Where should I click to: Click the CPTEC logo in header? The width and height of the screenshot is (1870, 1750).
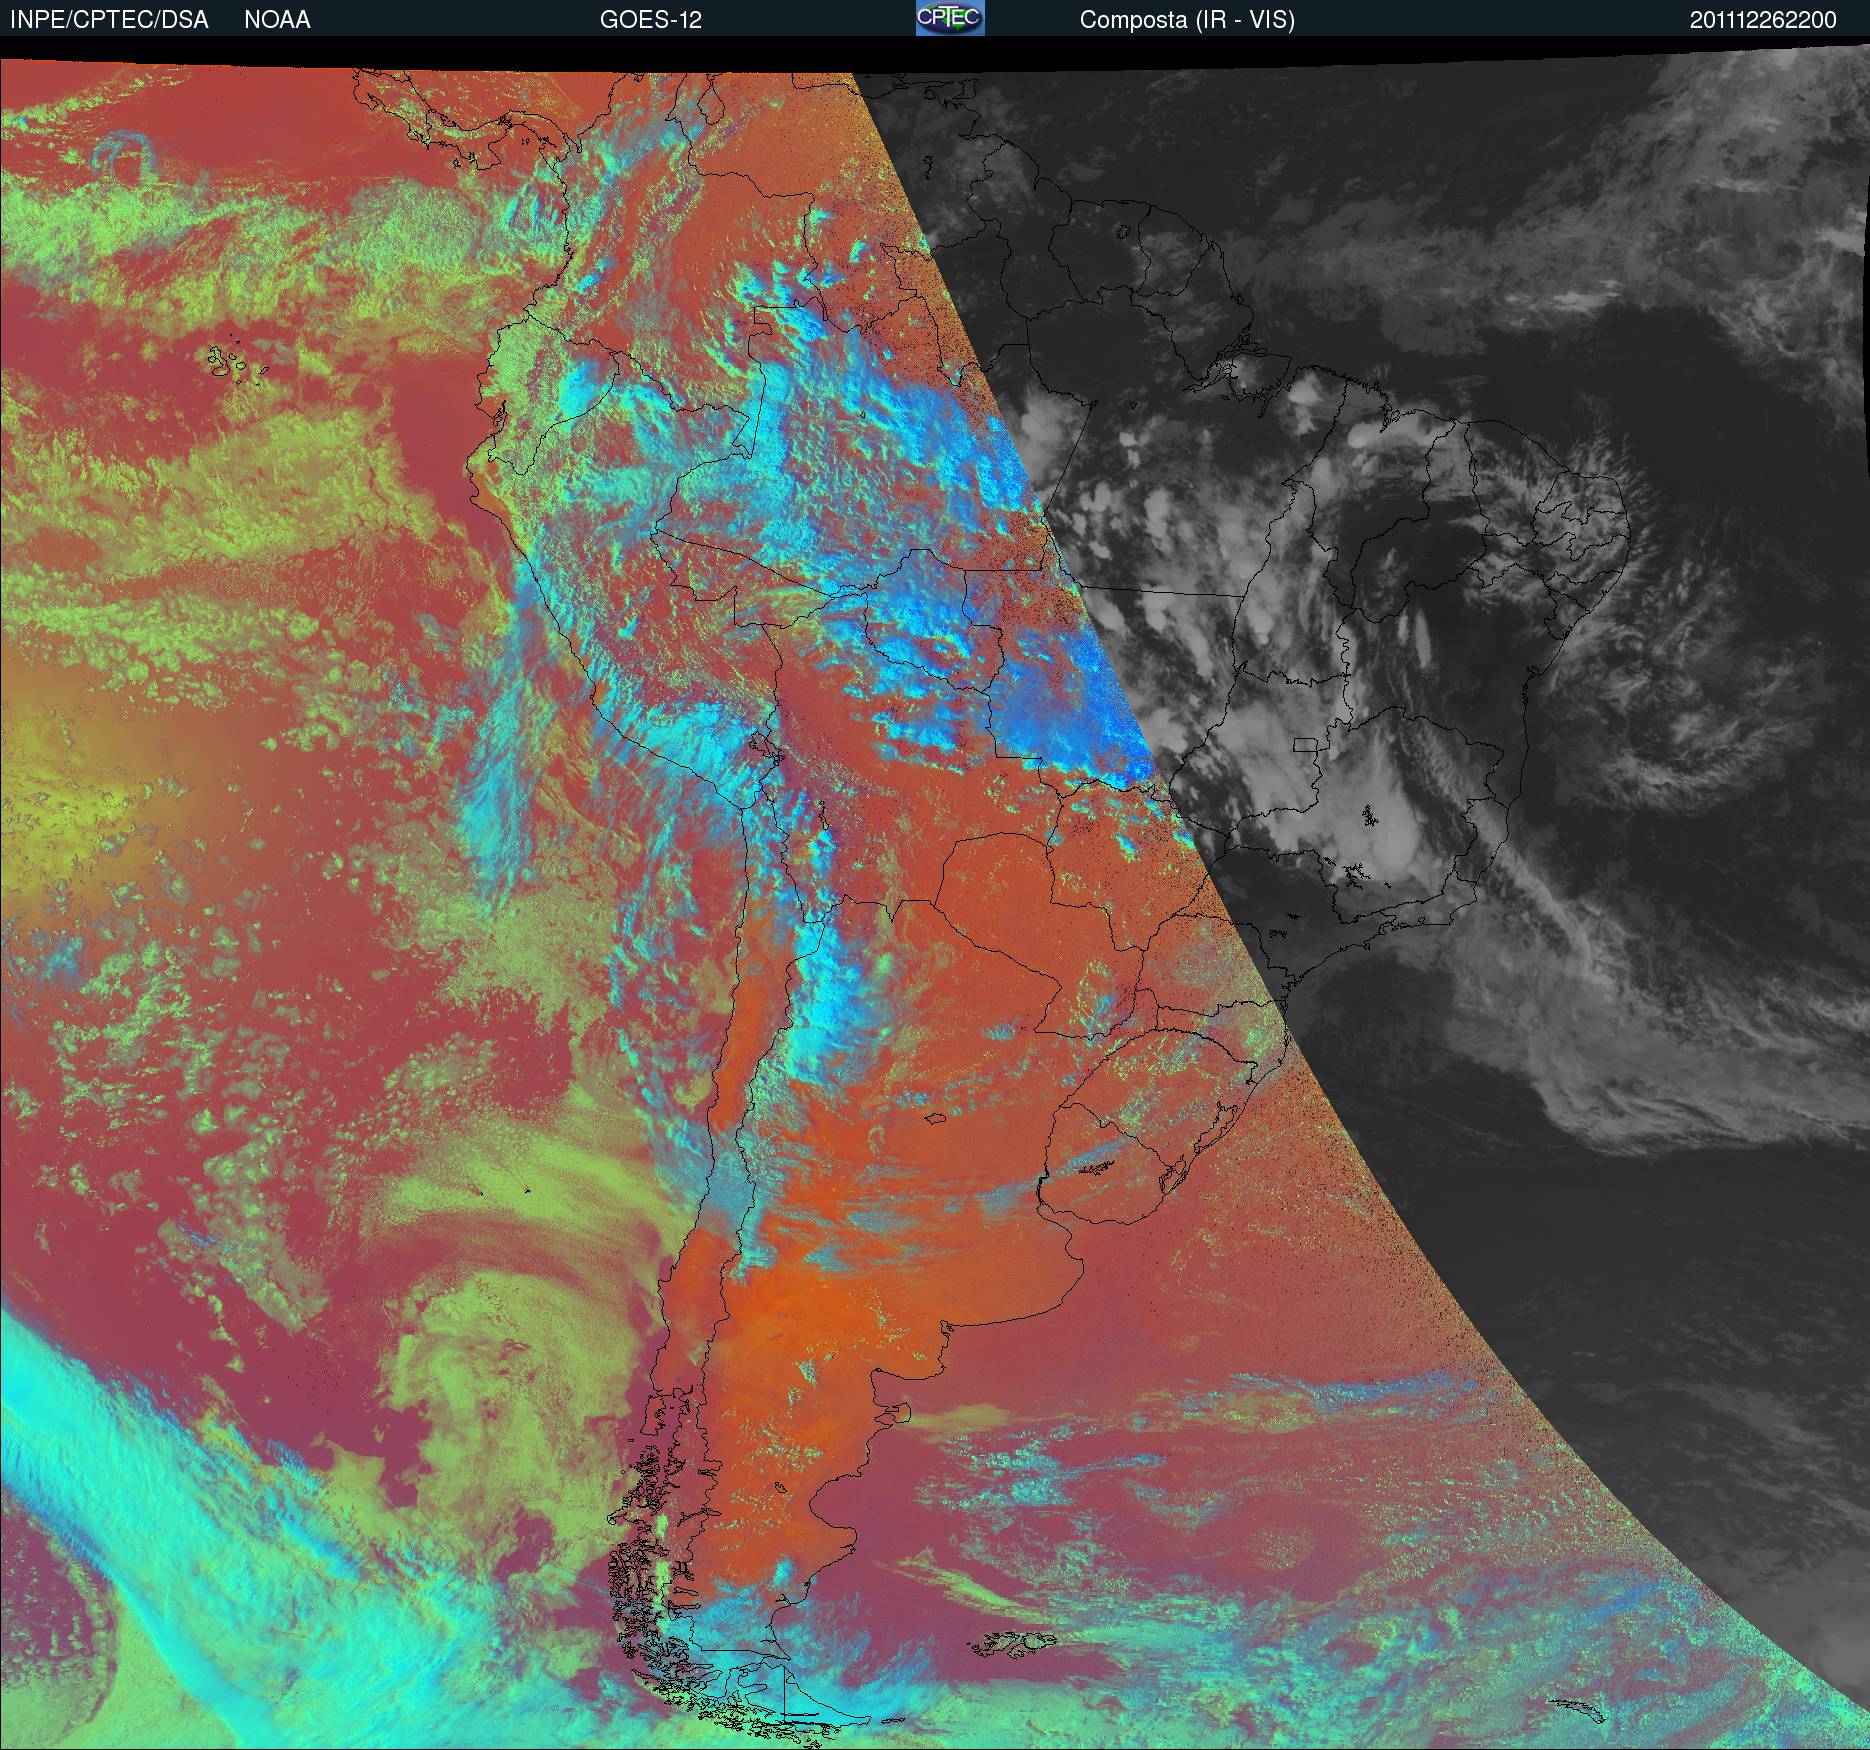tap(950, 18)
